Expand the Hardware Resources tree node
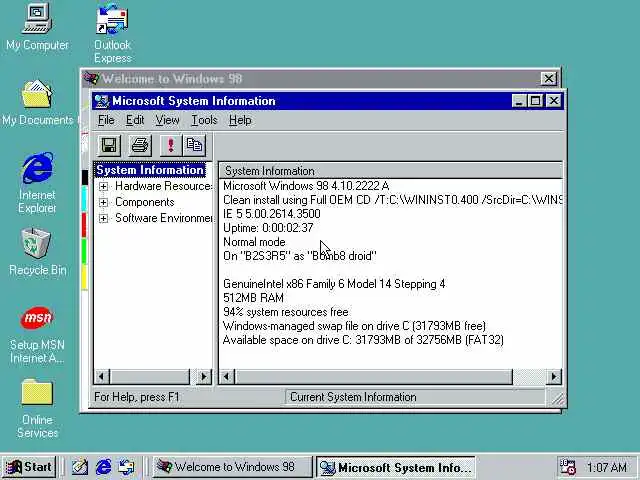 point(103,187)
